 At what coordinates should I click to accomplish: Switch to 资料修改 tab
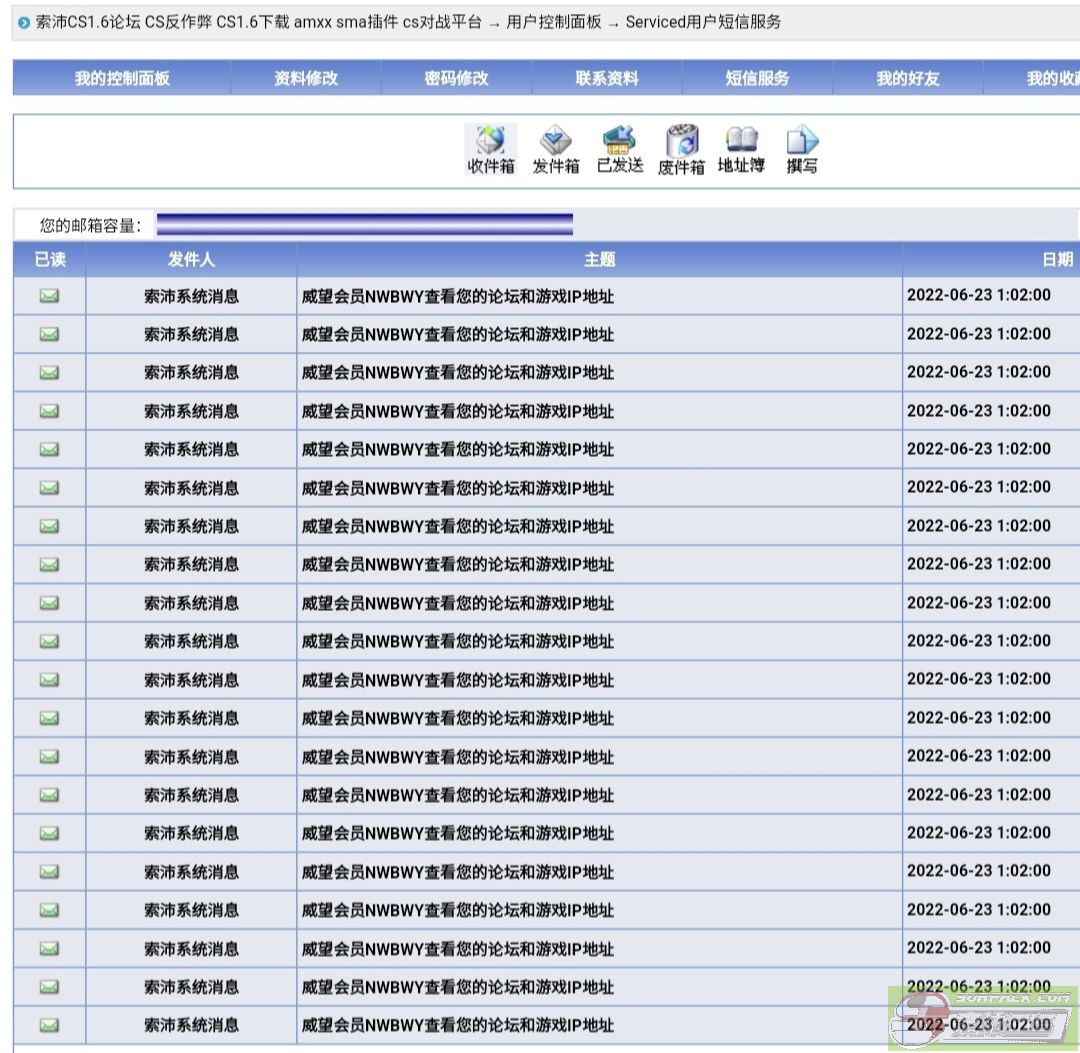[x=306, y=79]
